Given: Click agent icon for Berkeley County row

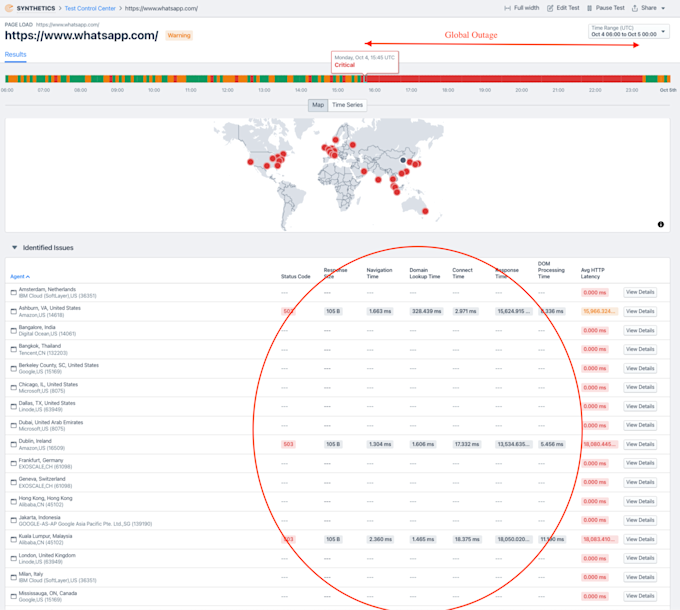Looking at the screenshot, I should pyautogui.click(x=13, y=369).
